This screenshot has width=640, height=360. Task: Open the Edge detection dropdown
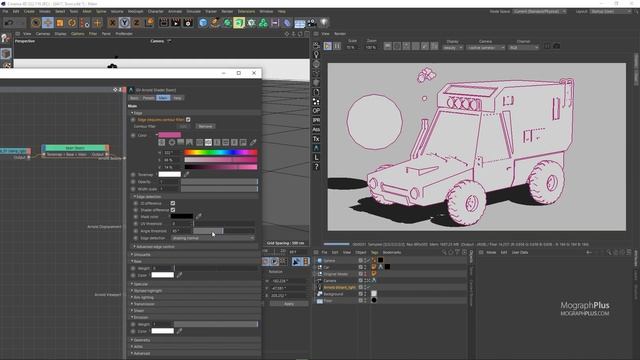(213, 238)
